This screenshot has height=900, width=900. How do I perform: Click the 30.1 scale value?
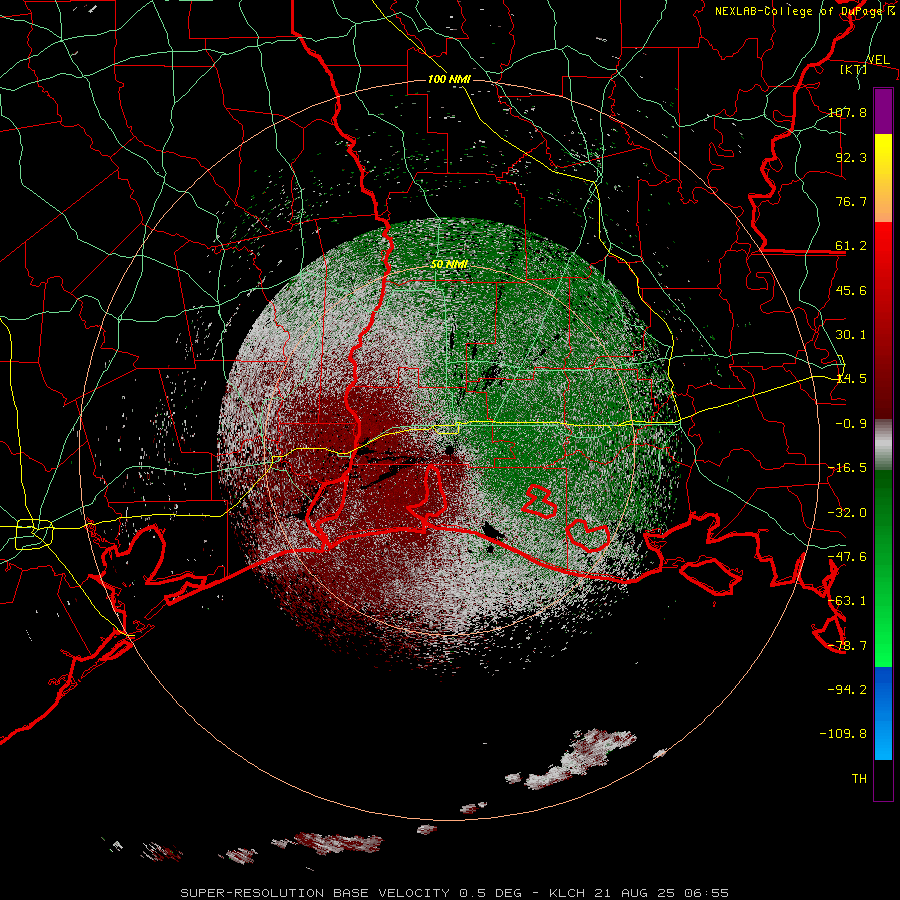(x=851, y=334)
